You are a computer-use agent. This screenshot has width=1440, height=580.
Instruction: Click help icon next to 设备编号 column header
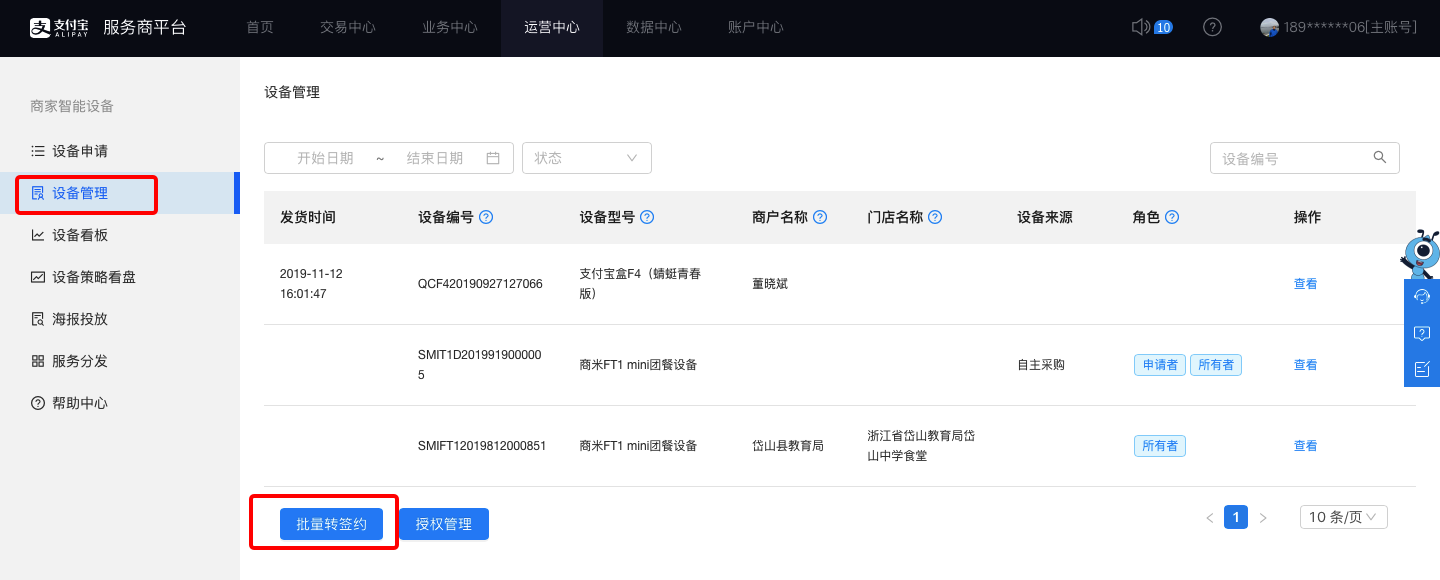(486, 217)
